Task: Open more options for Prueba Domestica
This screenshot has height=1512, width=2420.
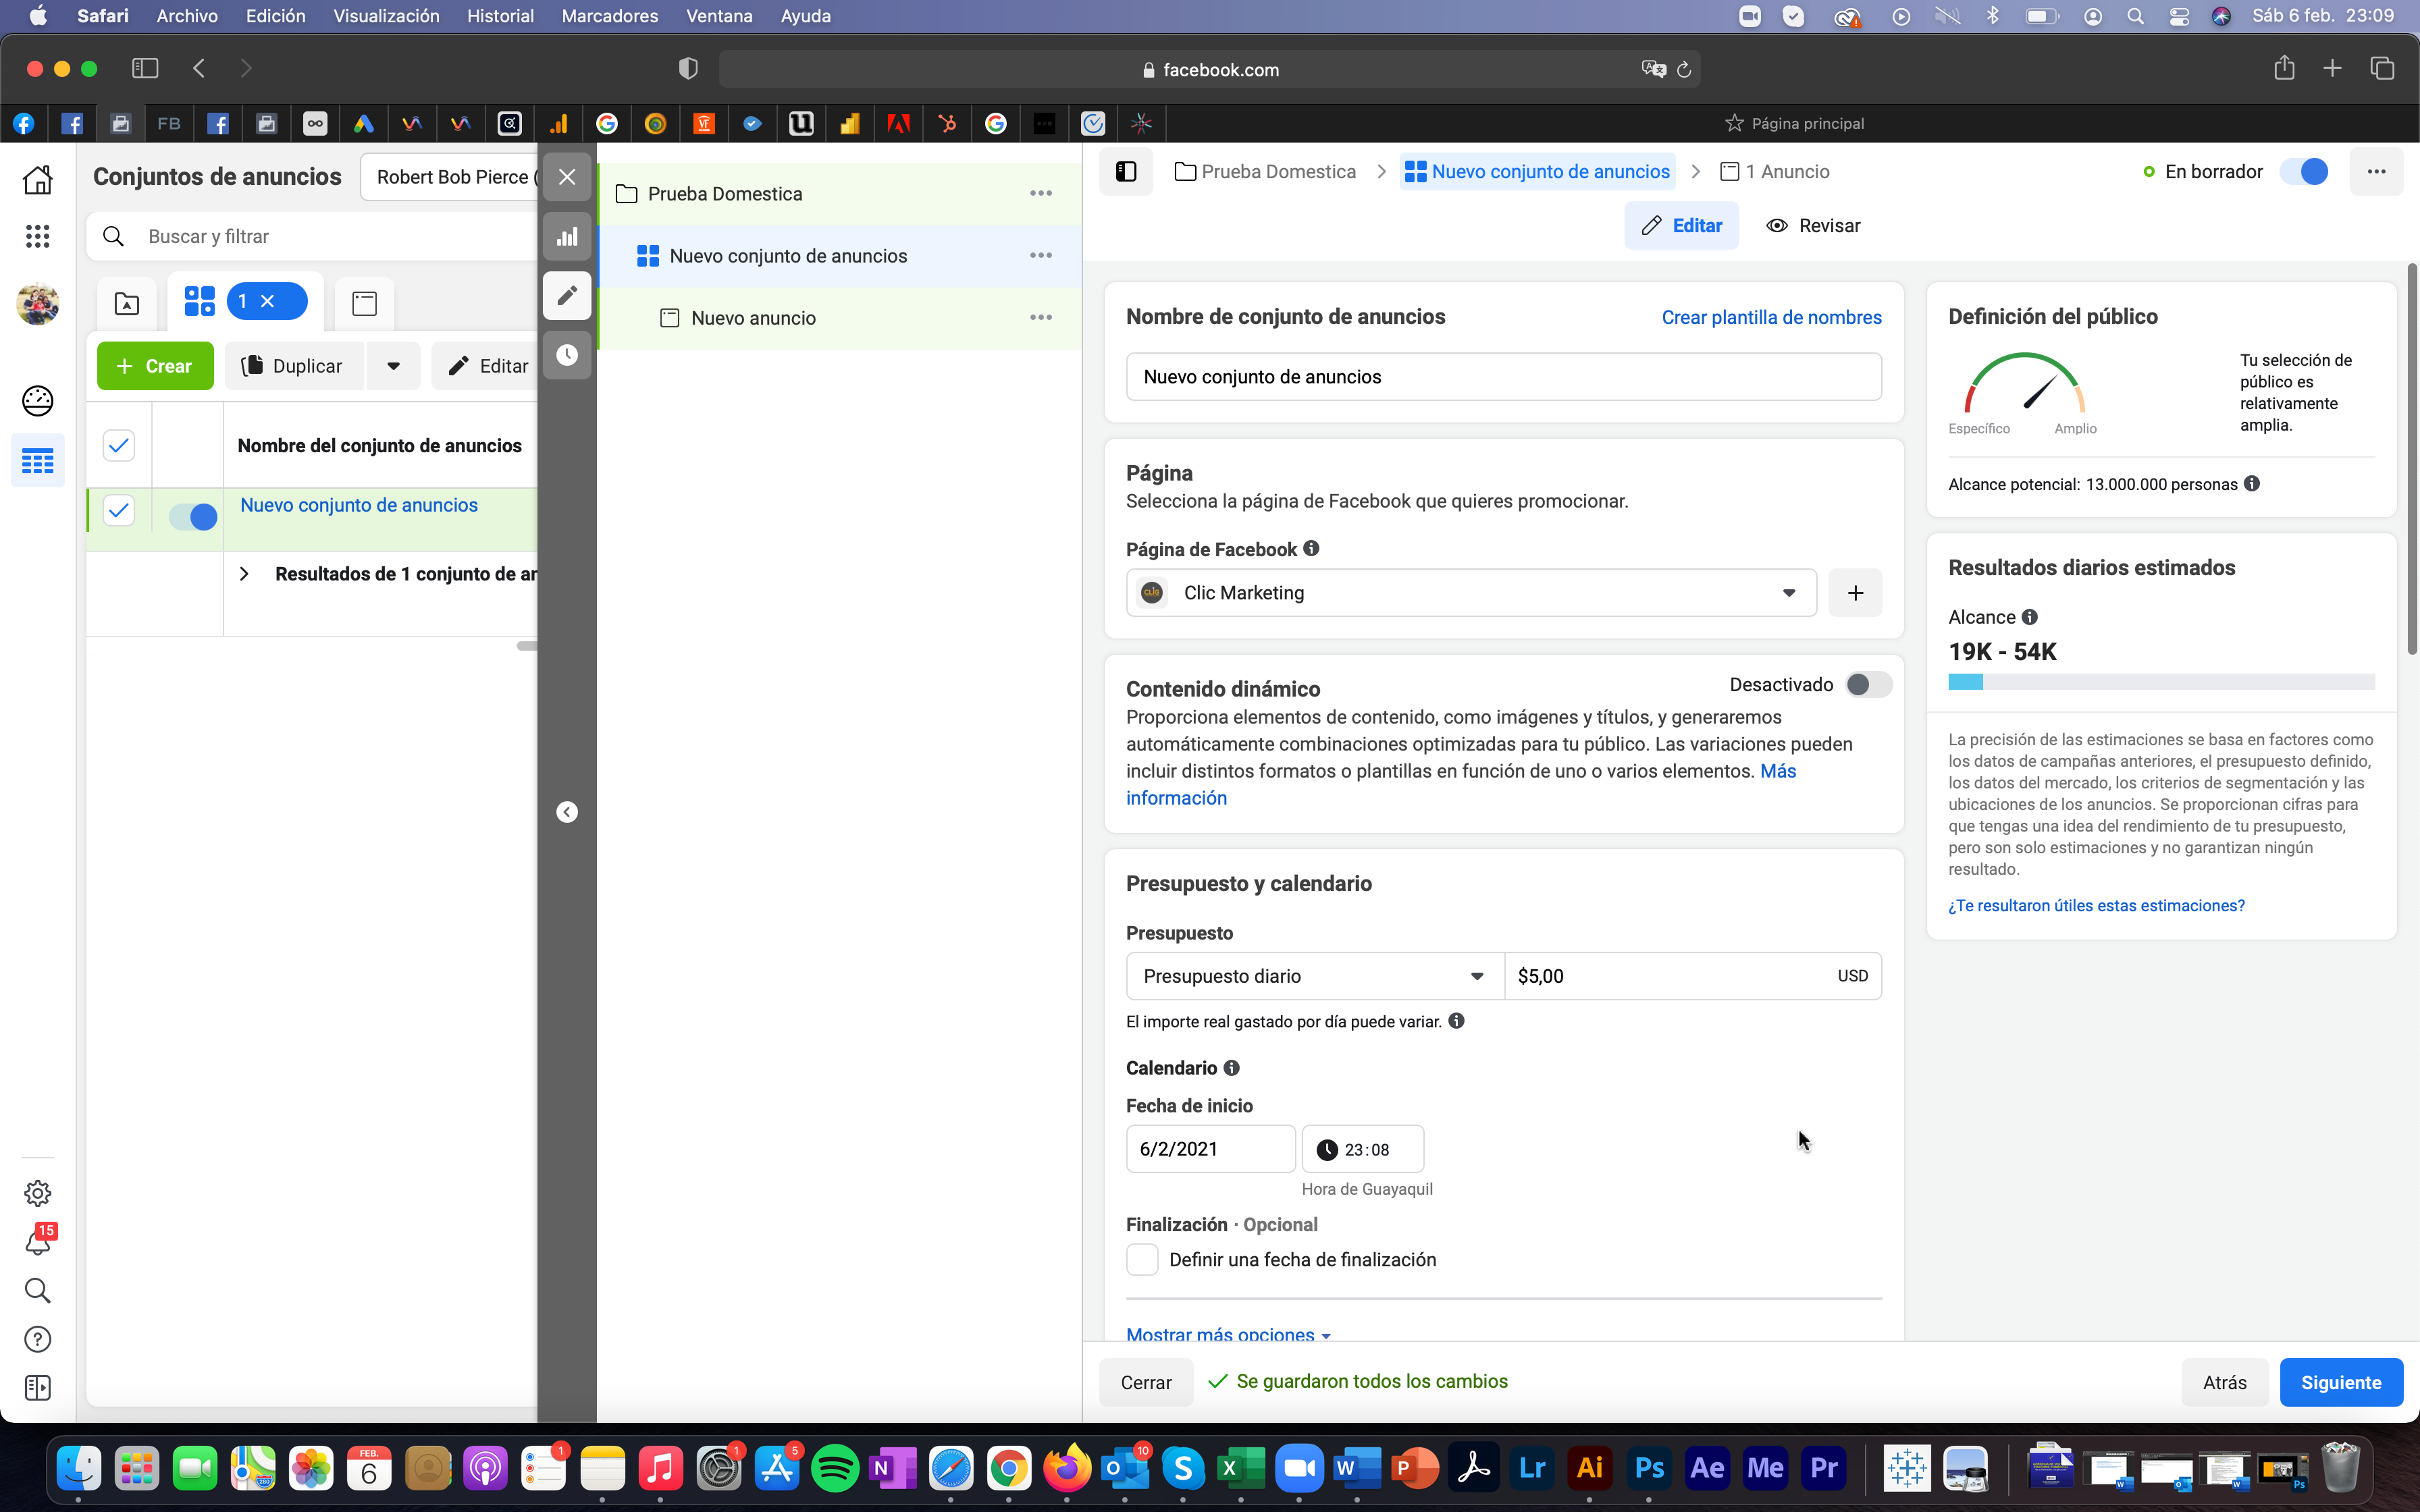Action: point(1041,193)
